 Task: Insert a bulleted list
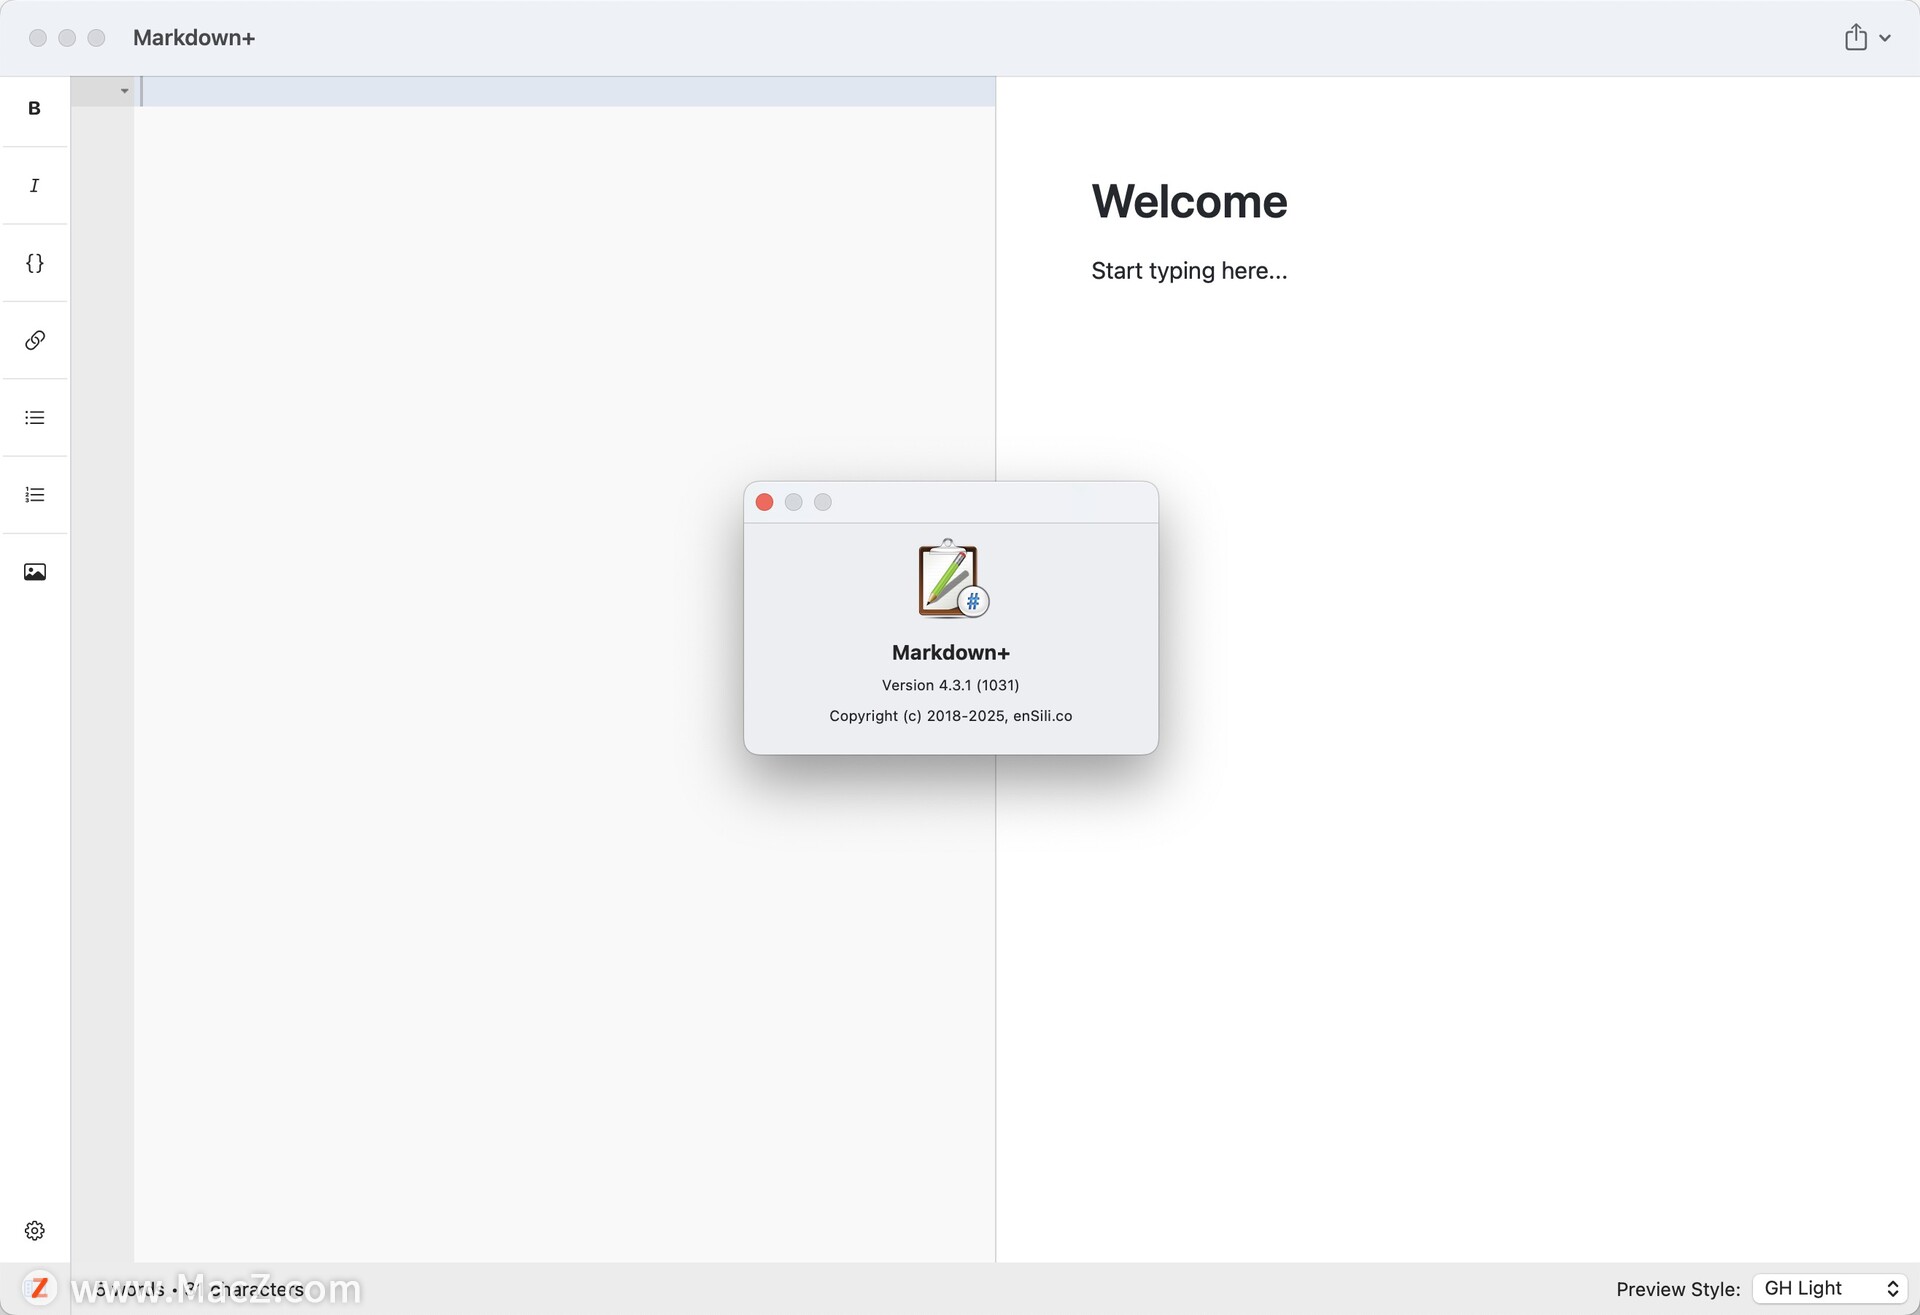34,418
